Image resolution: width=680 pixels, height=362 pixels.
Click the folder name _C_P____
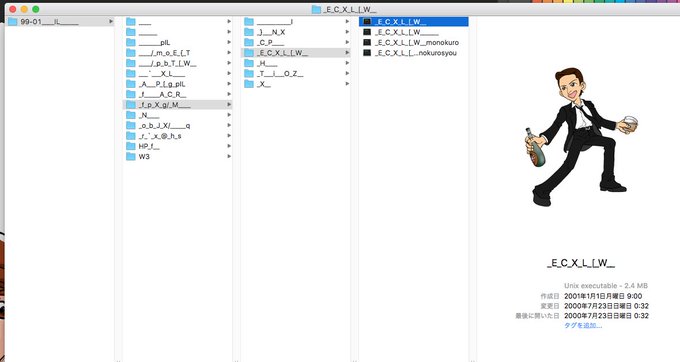[271, 42]
